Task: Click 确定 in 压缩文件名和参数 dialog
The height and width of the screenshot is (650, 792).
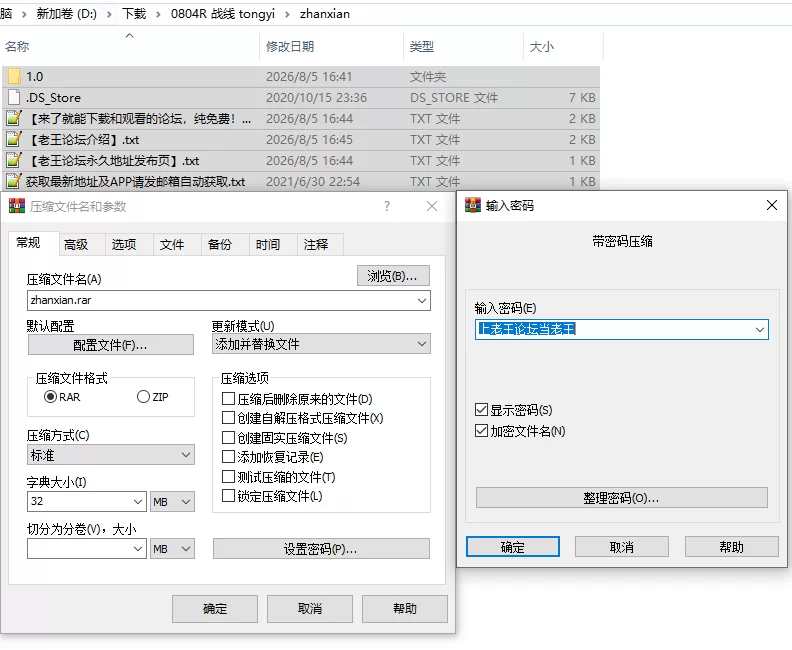Action: (215, 609)
